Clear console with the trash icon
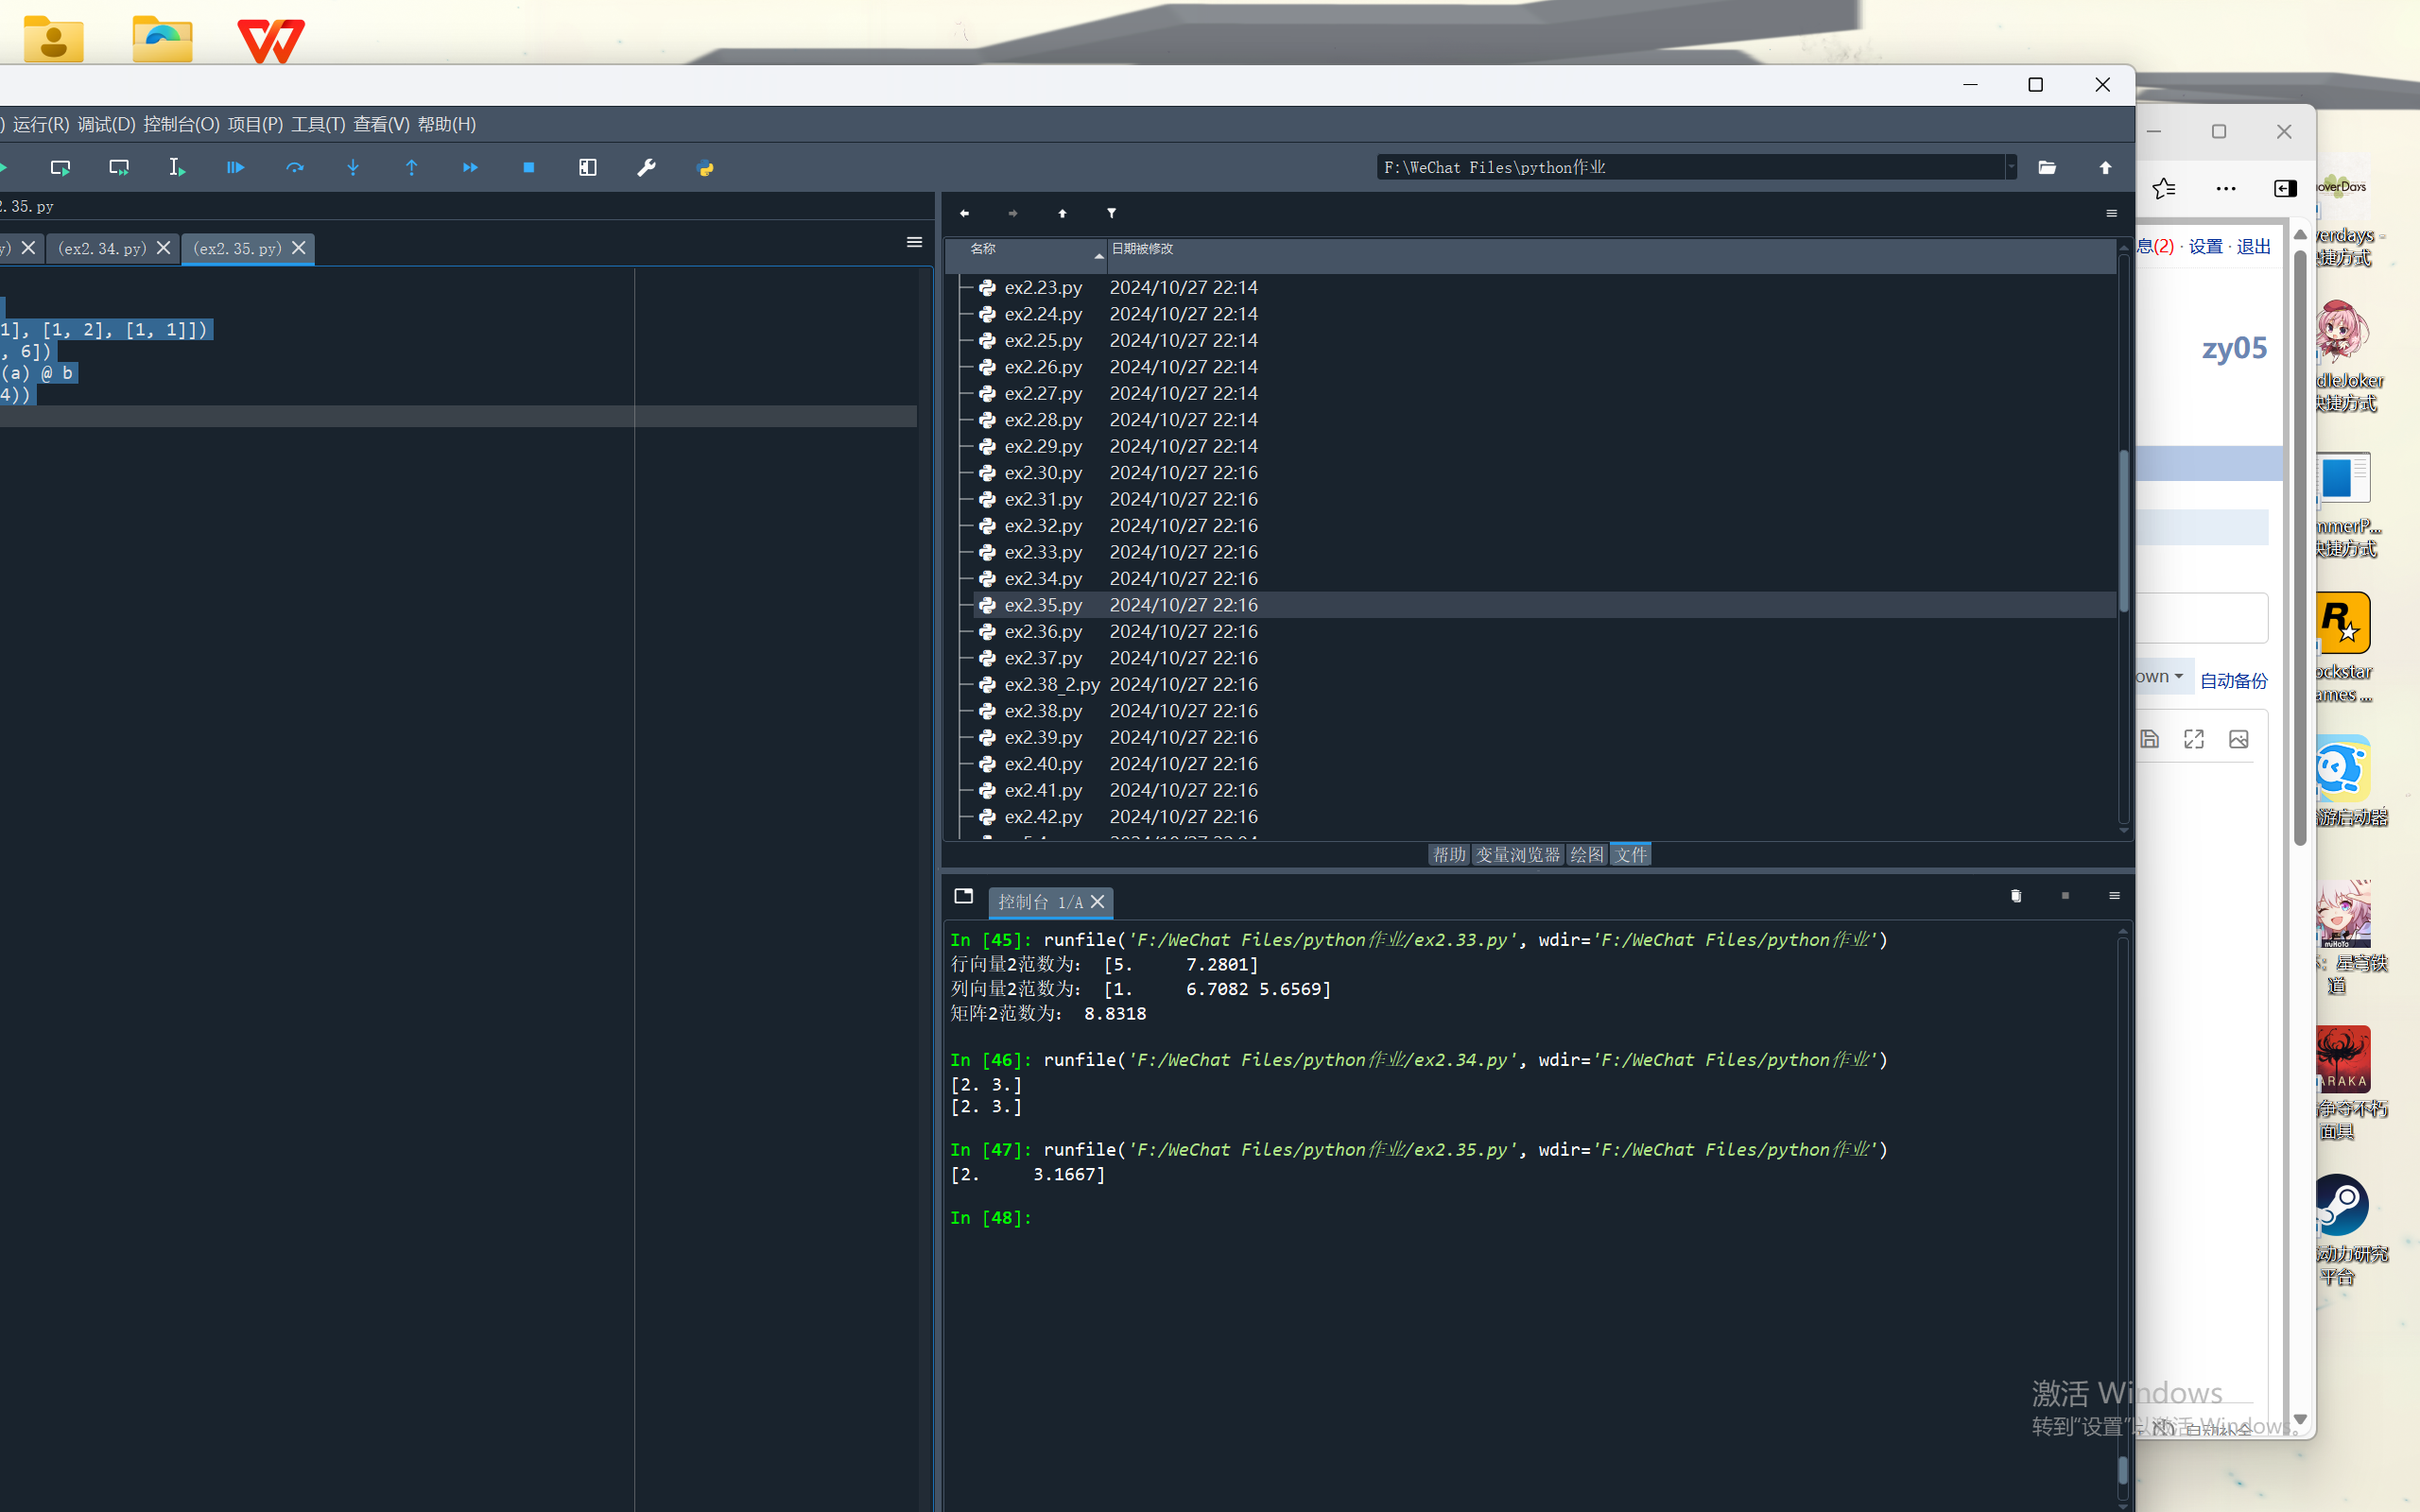 (x=2015, y=896)
